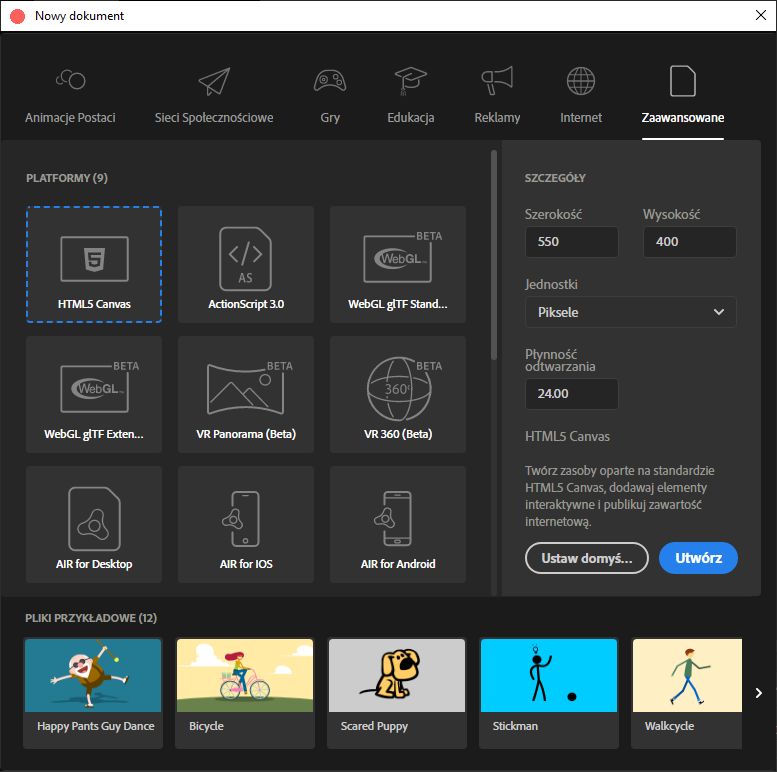Click the PLATFORMY (9) heading
This screenshot has width=777, height=772.
[67, 178]
